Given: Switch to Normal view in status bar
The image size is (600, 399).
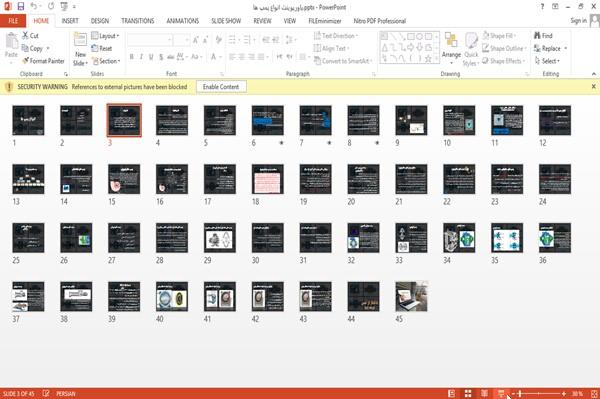Looking at the screenshot, I should pos(452,393).
